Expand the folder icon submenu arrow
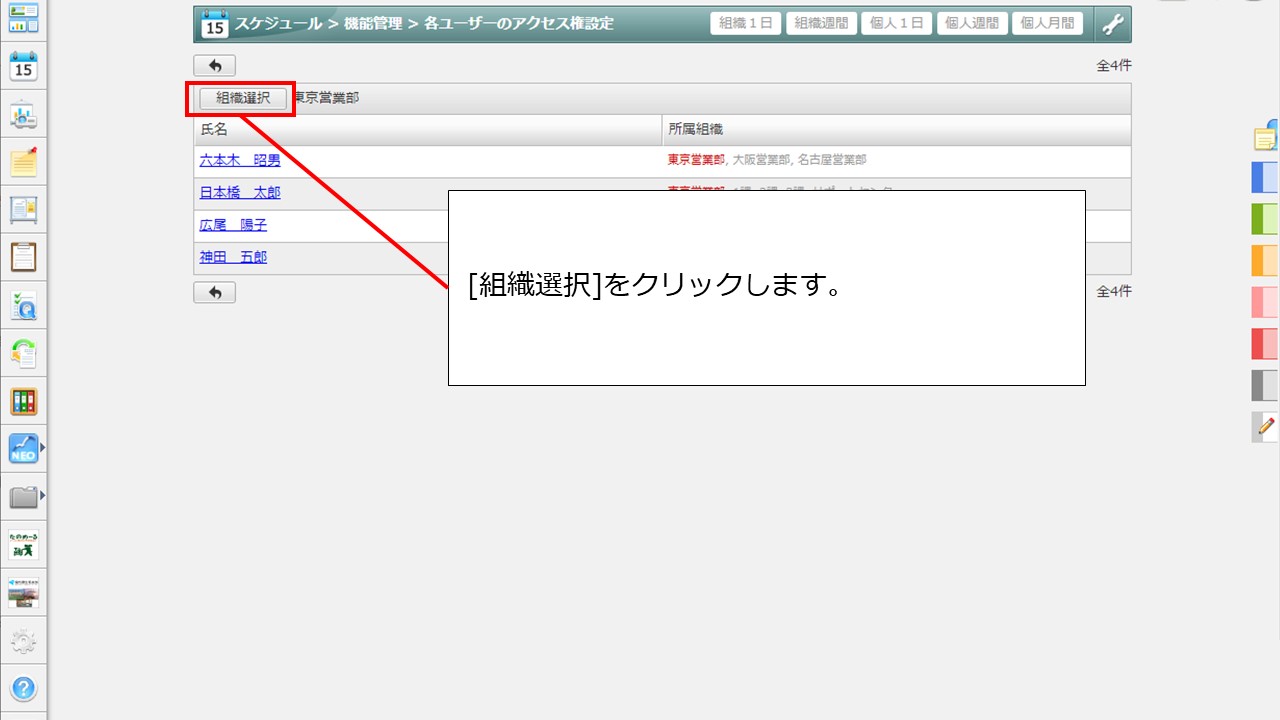 click(x=42, y=495)
